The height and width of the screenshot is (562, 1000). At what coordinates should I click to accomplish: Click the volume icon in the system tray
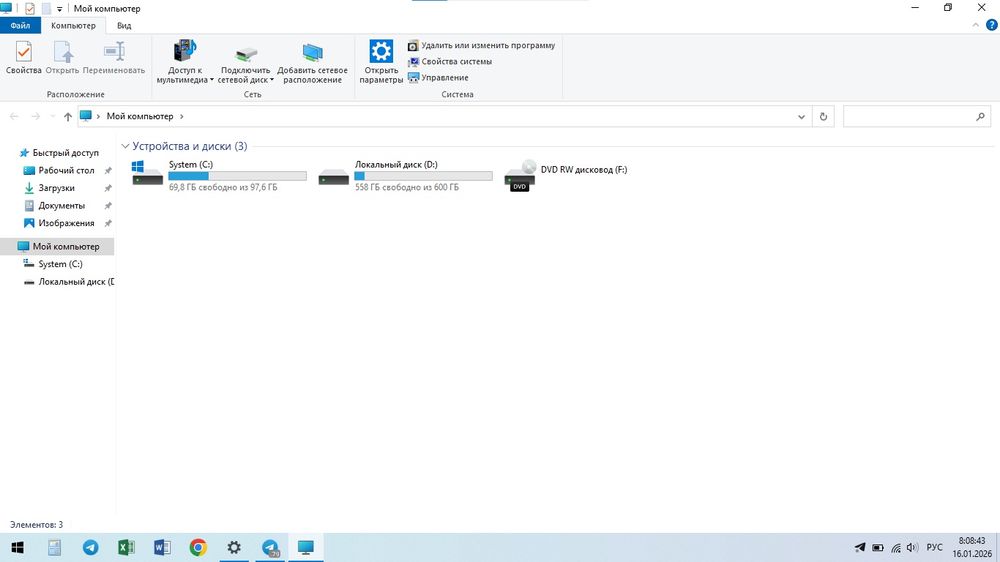pos(912,547)
